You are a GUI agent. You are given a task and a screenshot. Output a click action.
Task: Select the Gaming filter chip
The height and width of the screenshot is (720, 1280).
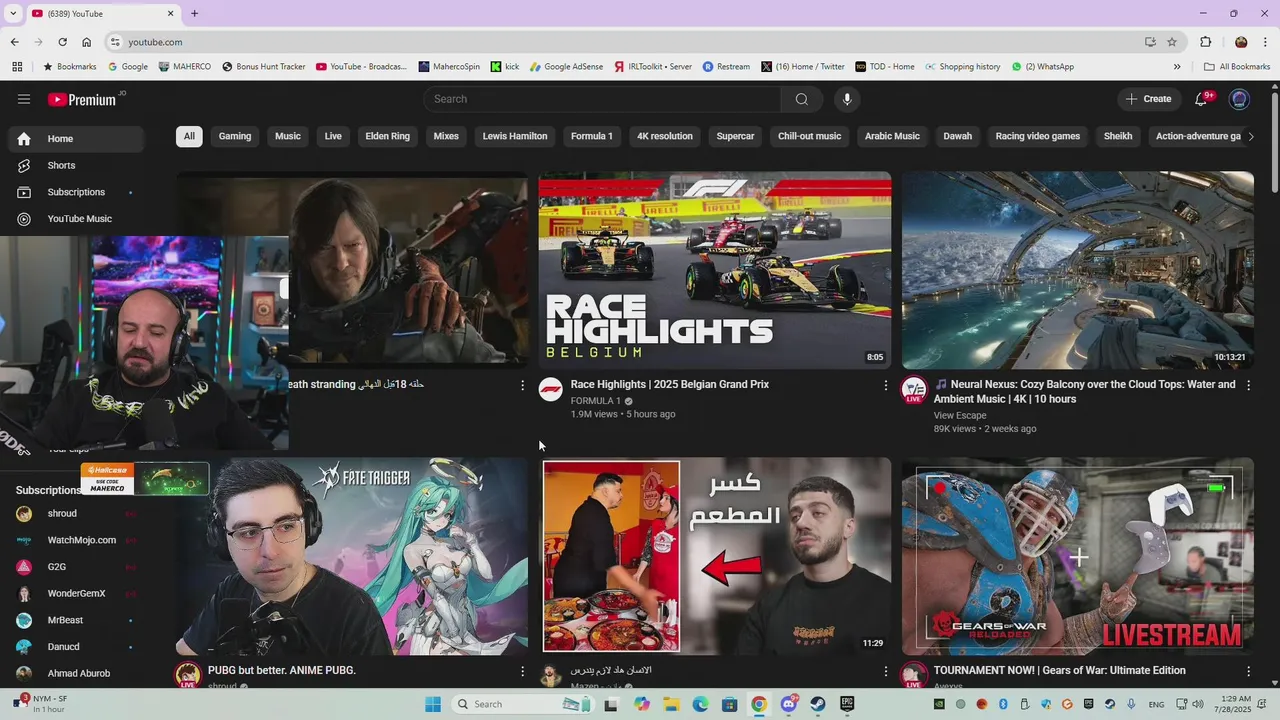(235, 136)
